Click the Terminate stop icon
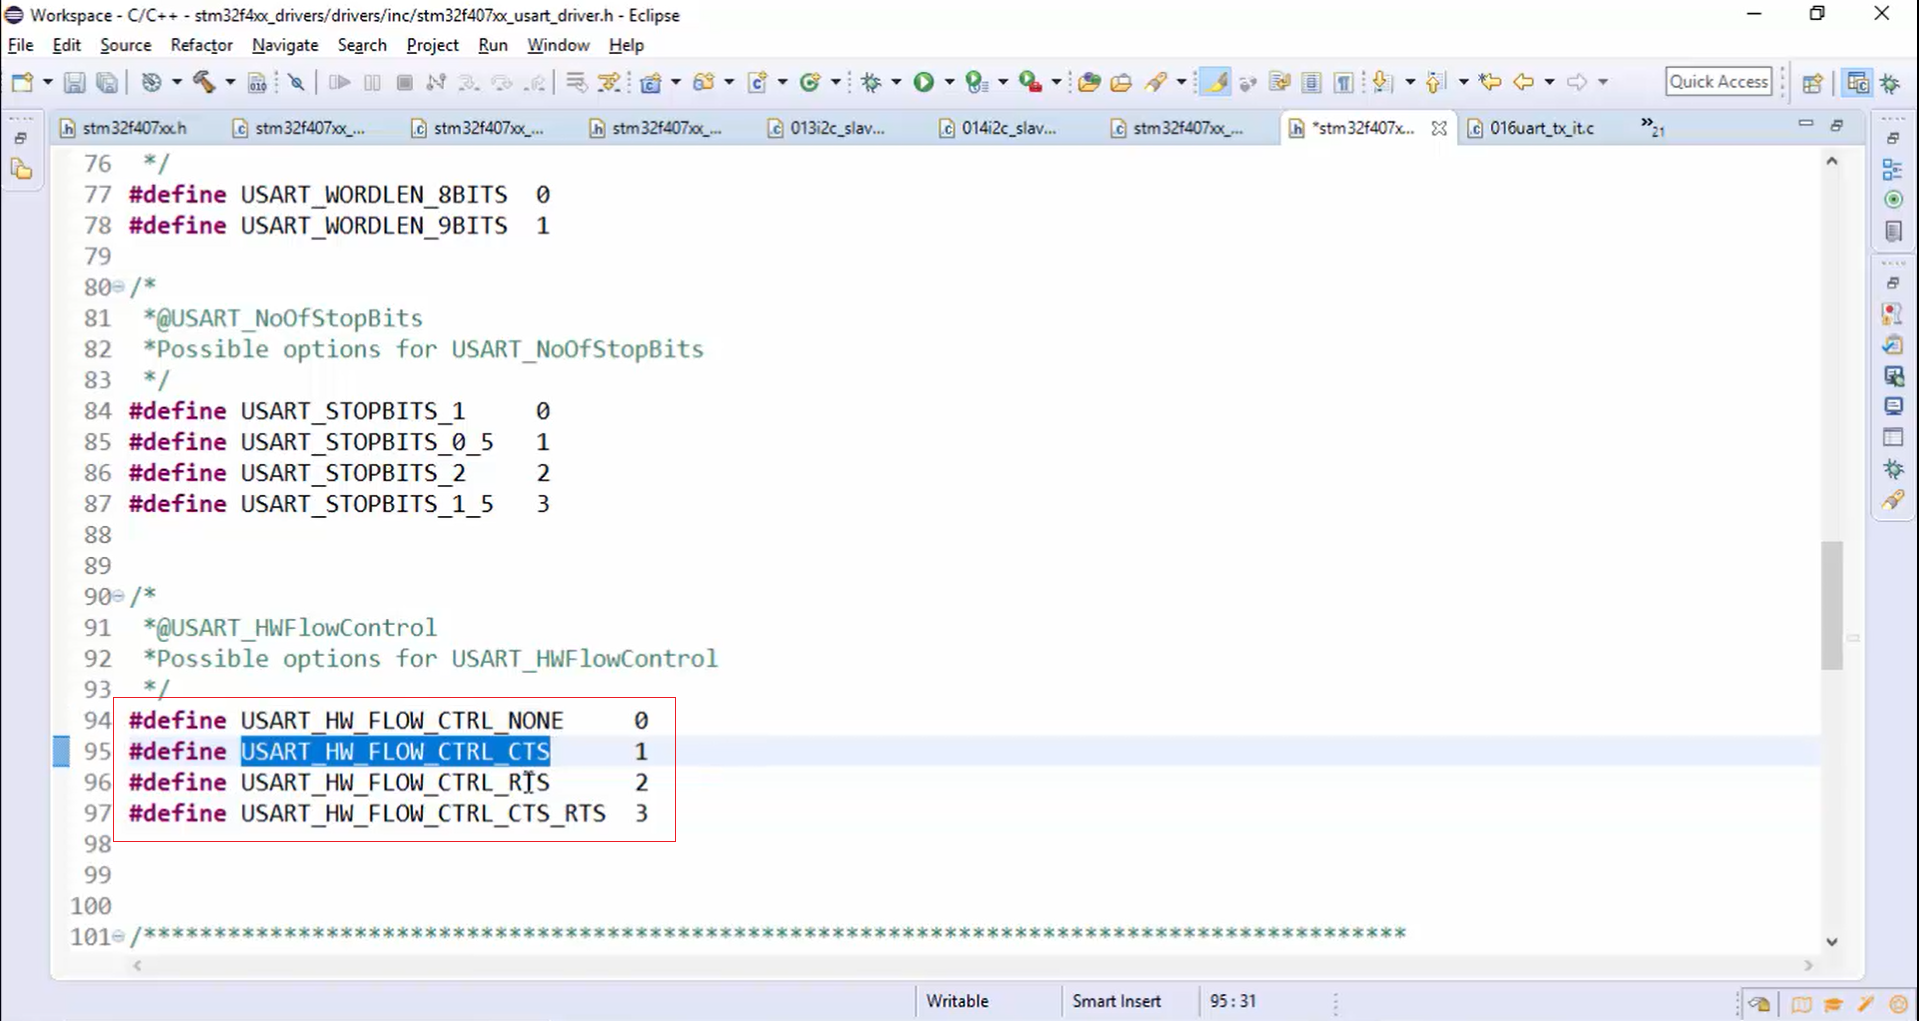The height and width of the screenshot is (1021, 1919). click(404, 82)
